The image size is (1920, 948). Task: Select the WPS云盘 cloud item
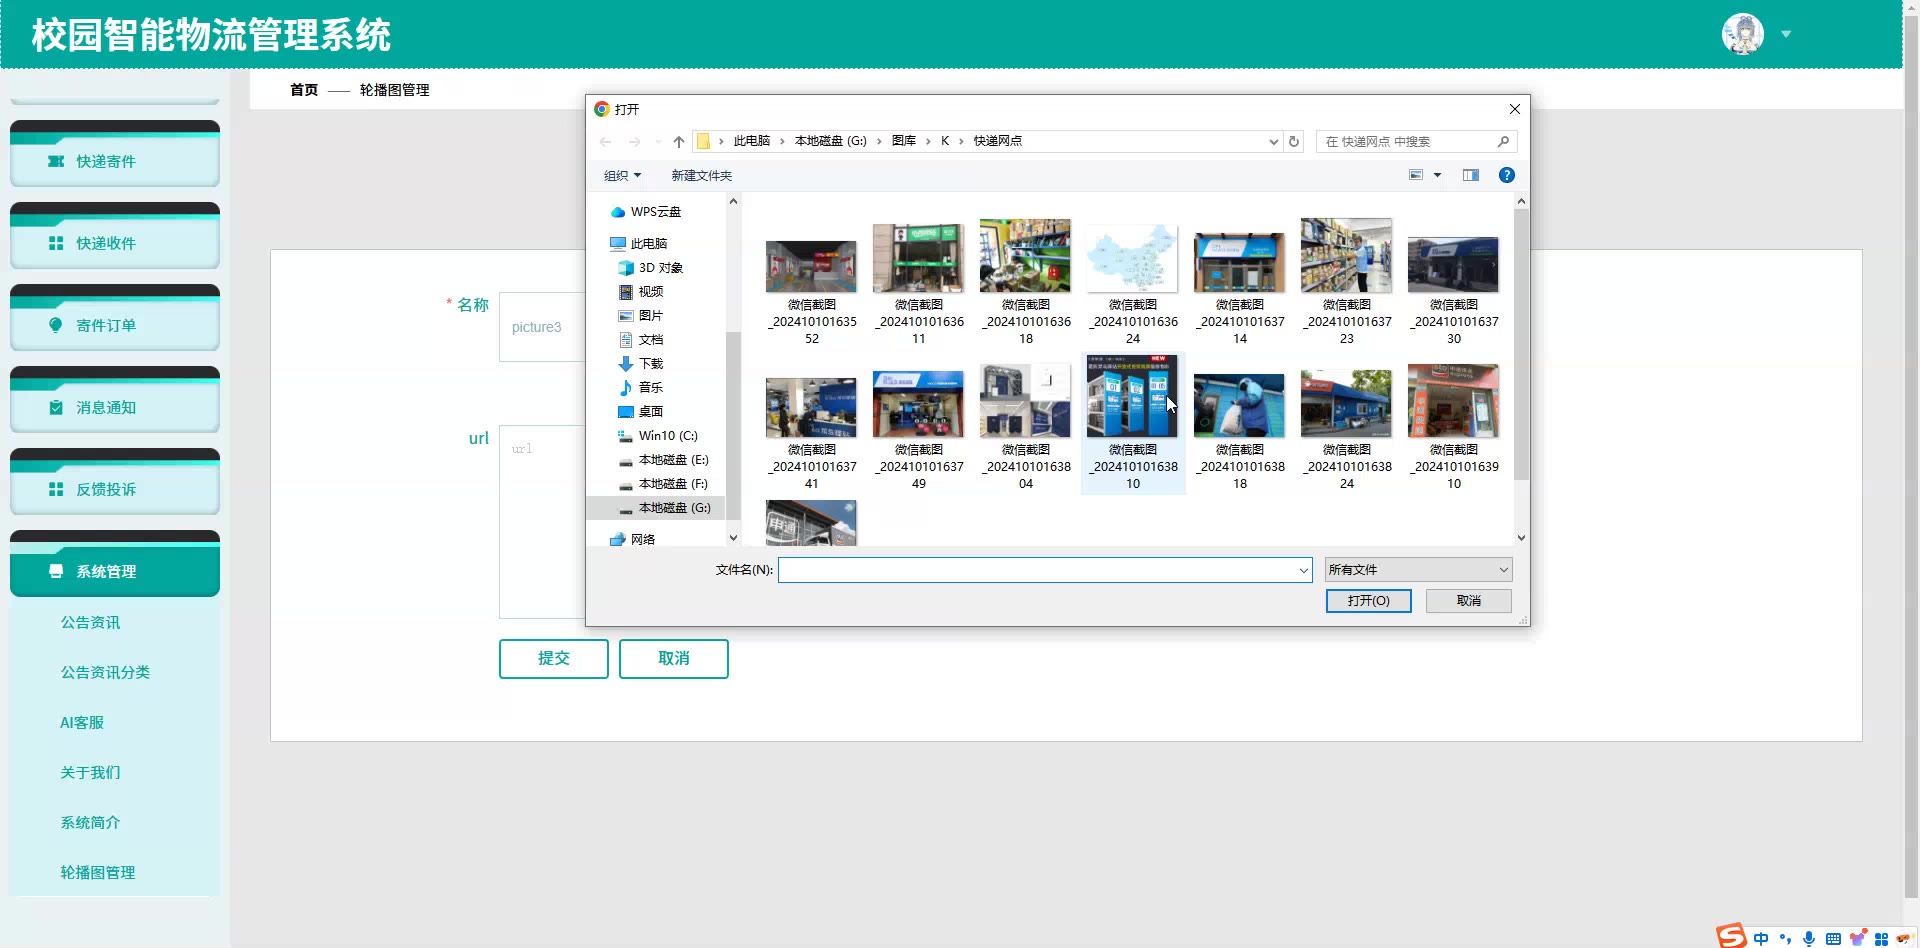[x=655, y=212]
